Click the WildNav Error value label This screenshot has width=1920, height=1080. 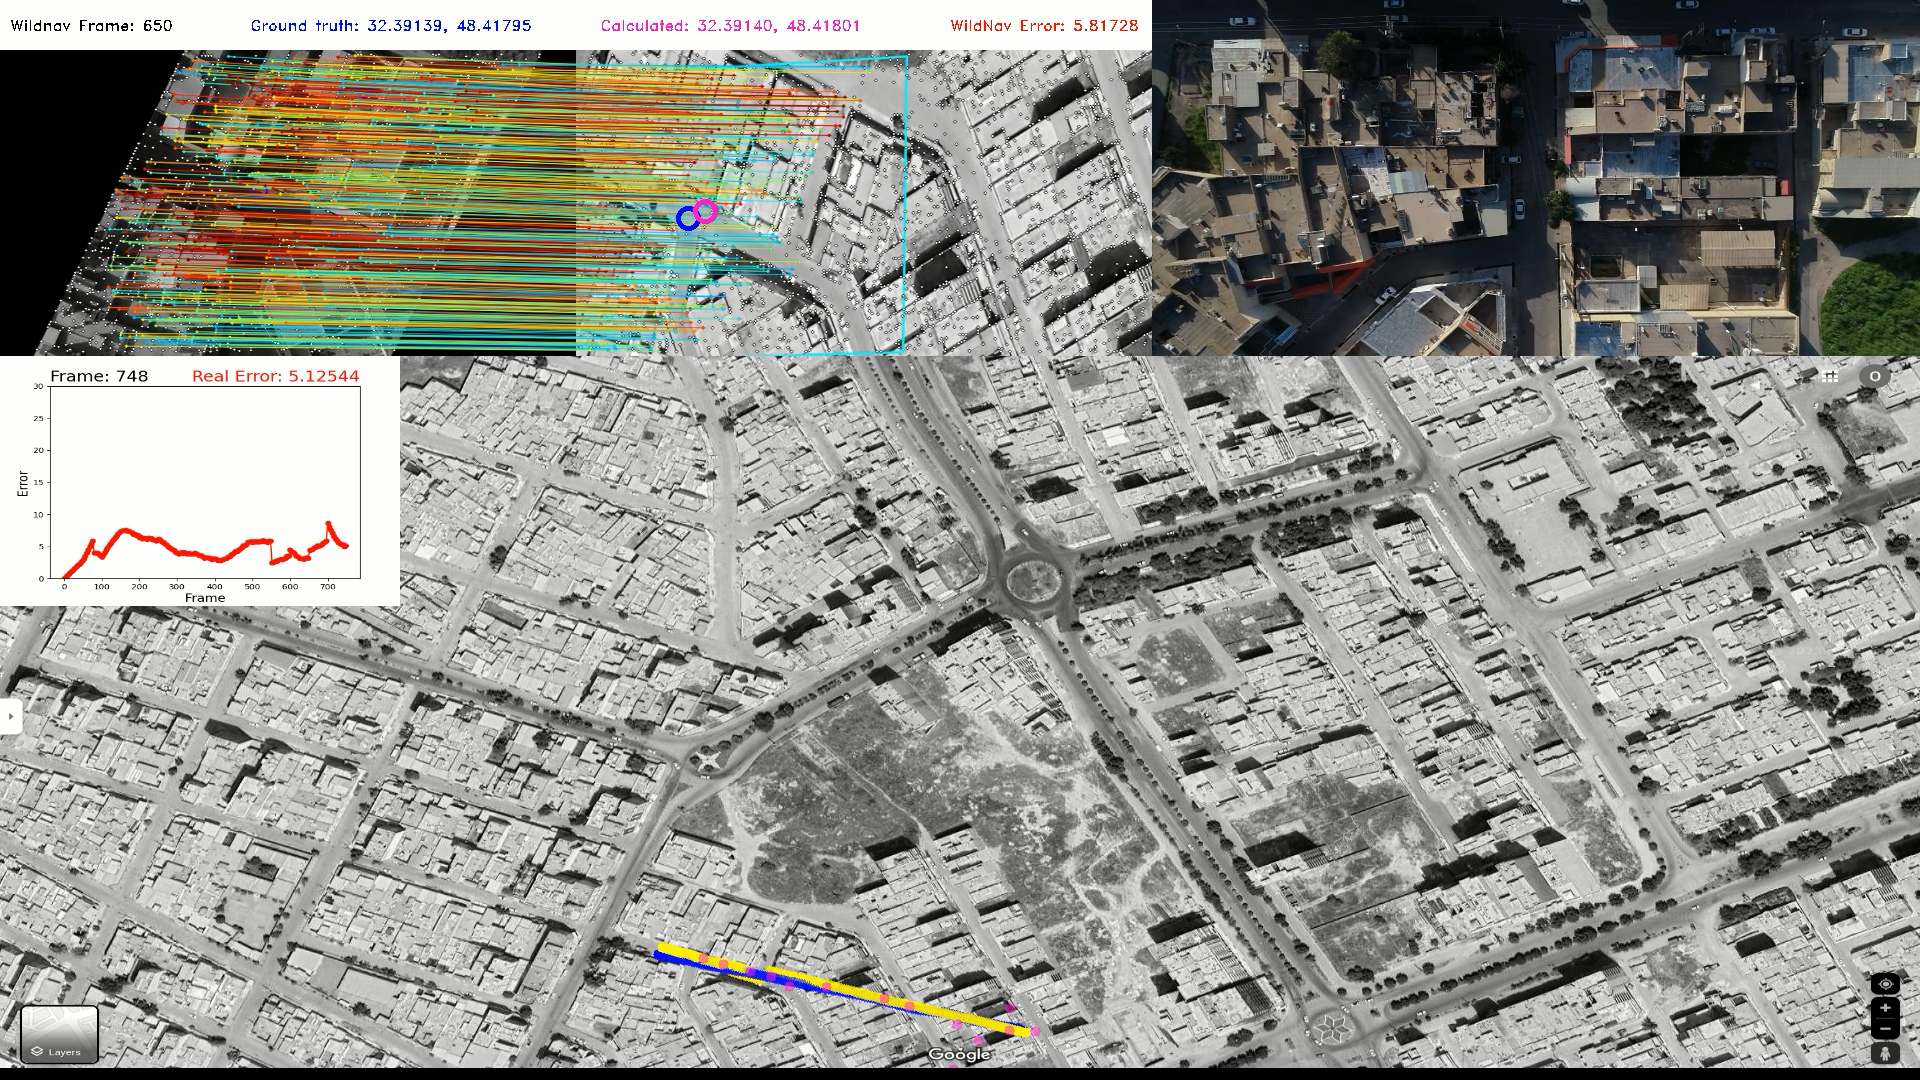pos(1044,26)
